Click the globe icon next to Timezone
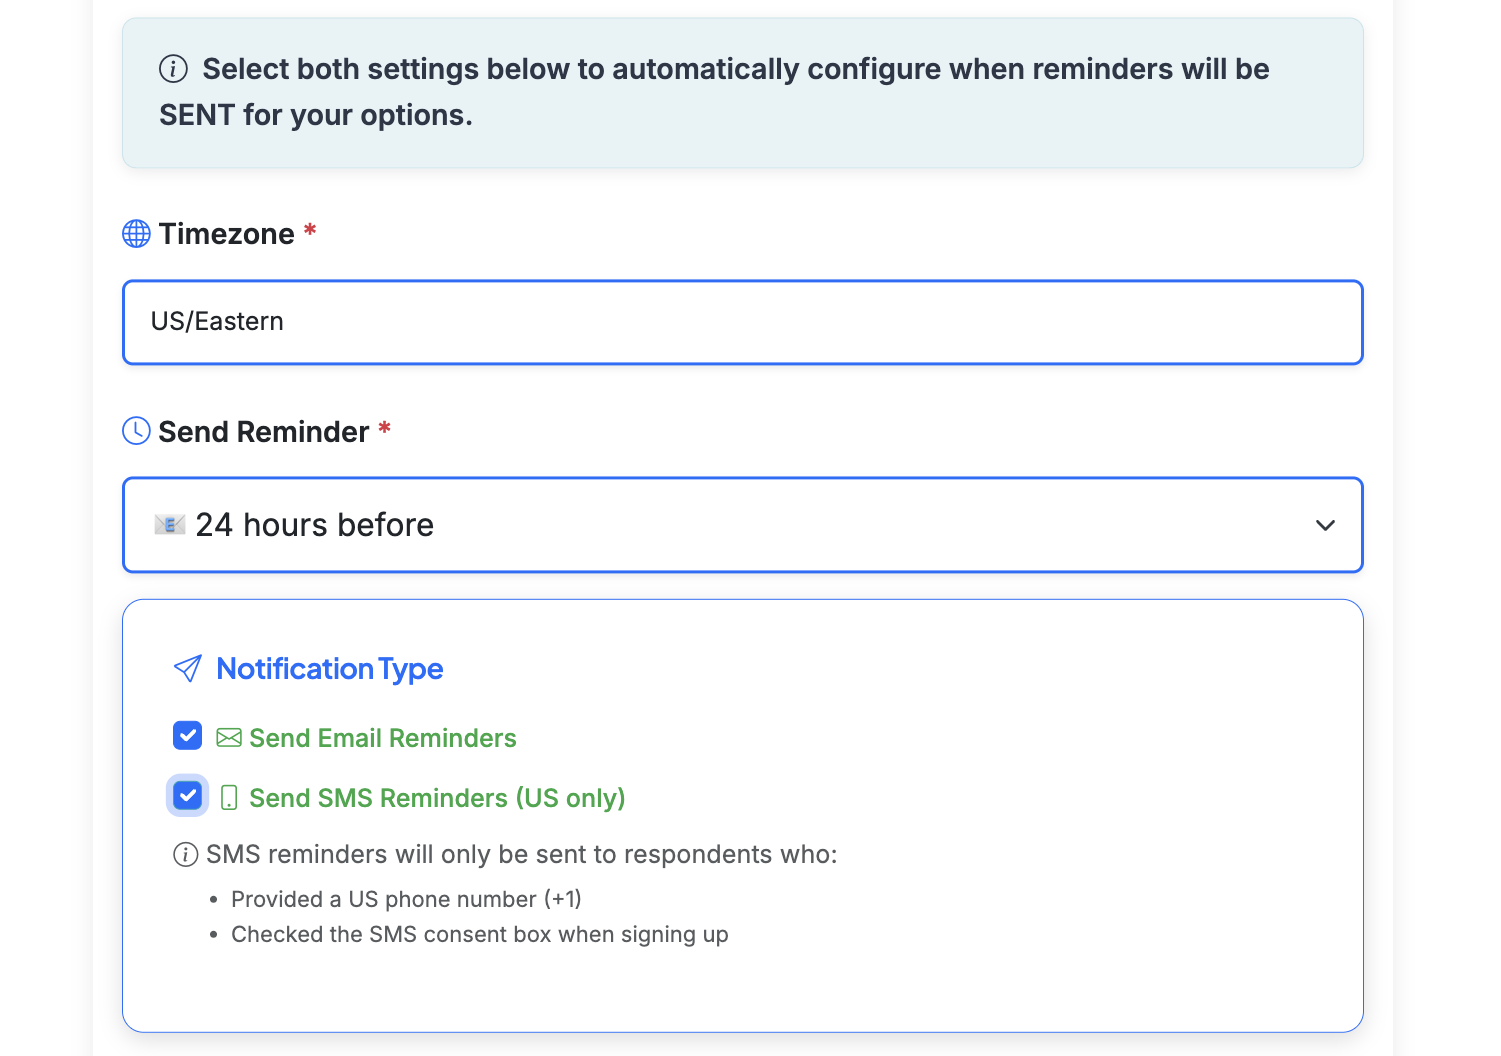 [x=136, y=233]
